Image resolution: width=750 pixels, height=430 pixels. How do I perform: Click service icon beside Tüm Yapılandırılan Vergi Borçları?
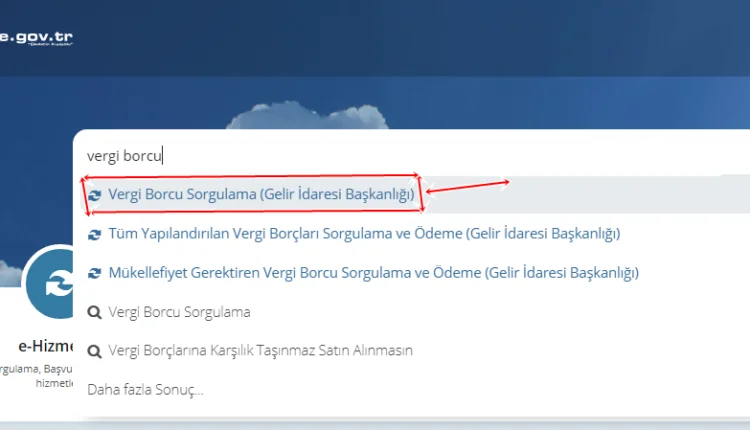pyautogui.click(x=95, y=234)
